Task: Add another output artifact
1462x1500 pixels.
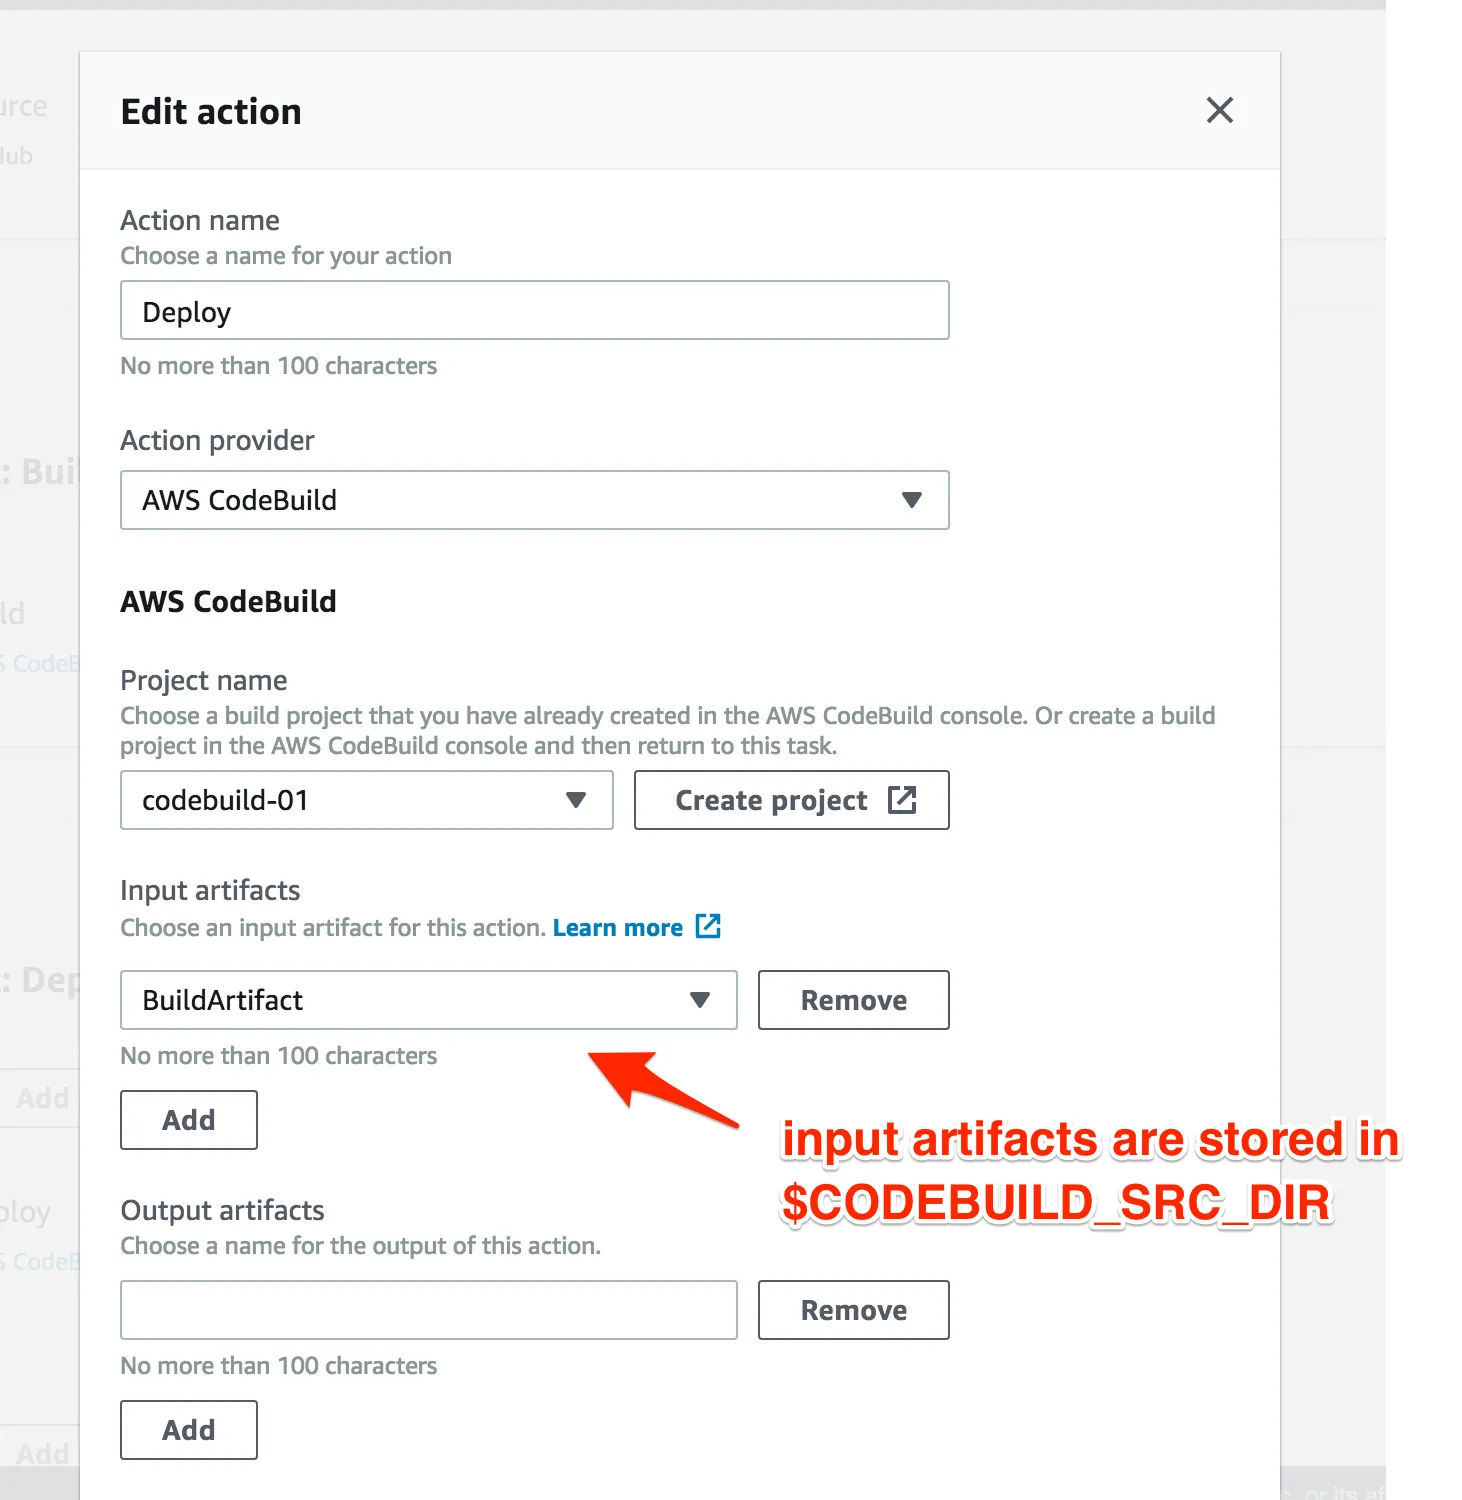Action: [x=189, y=1430]
